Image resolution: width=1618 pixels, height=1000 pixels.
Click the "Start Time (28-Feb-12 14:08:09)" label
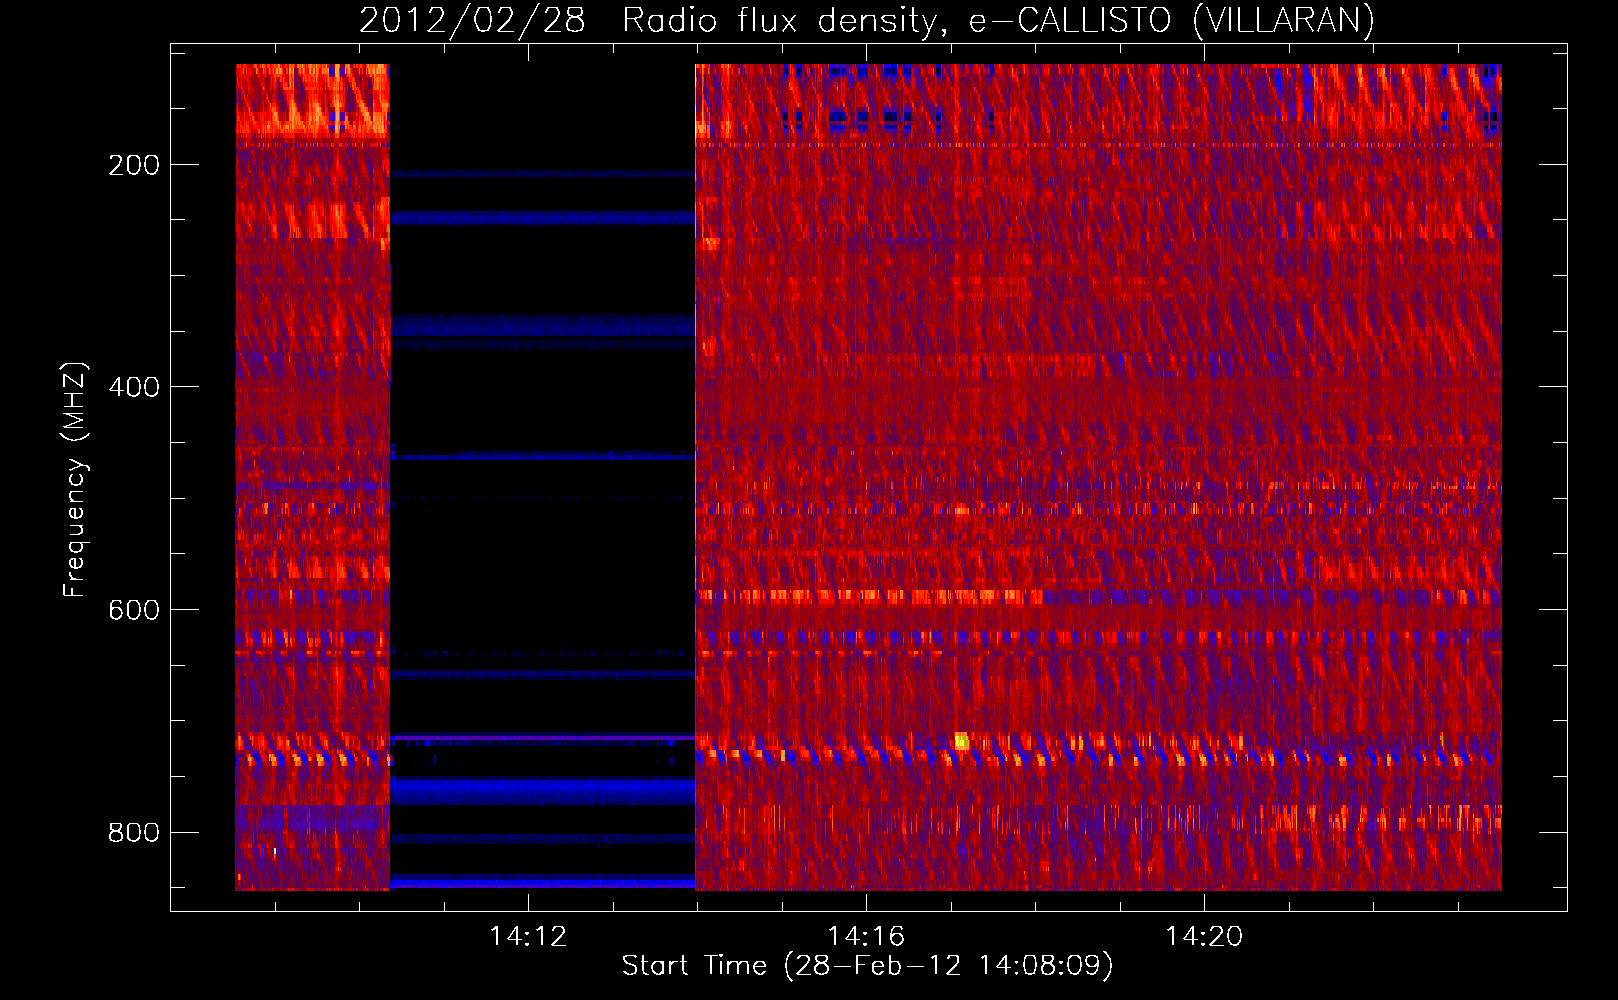[x=867, y=965]
